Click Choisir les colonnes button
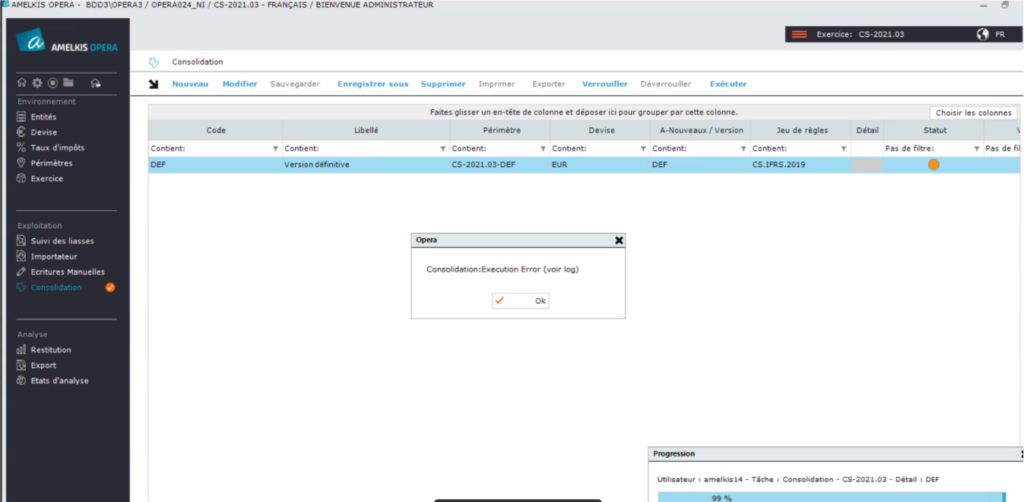The width and height of the screenshot is (1024, 502). click(x=973, y=113)
